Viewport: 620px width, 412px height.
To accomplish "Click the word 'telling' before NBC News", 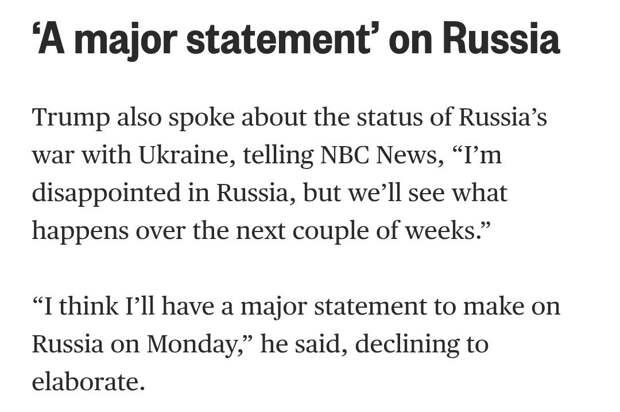I will 278,155.
